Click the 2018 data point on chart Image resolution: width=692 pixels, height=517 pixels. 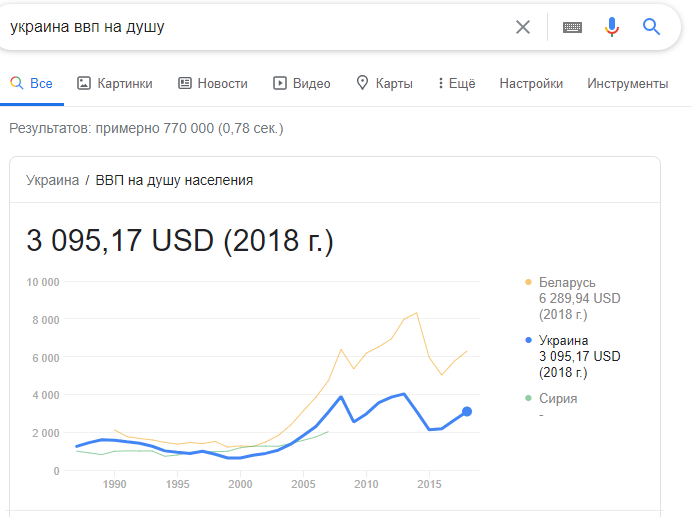pos(466,412)
